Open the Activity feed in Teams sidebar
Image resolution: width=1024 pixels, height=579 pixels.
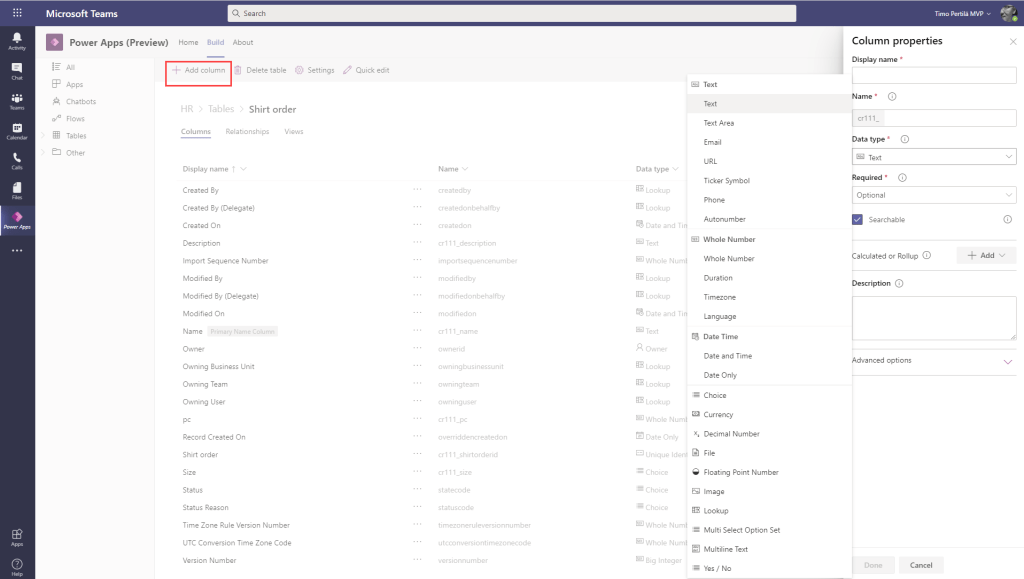[x=17, y=41]
